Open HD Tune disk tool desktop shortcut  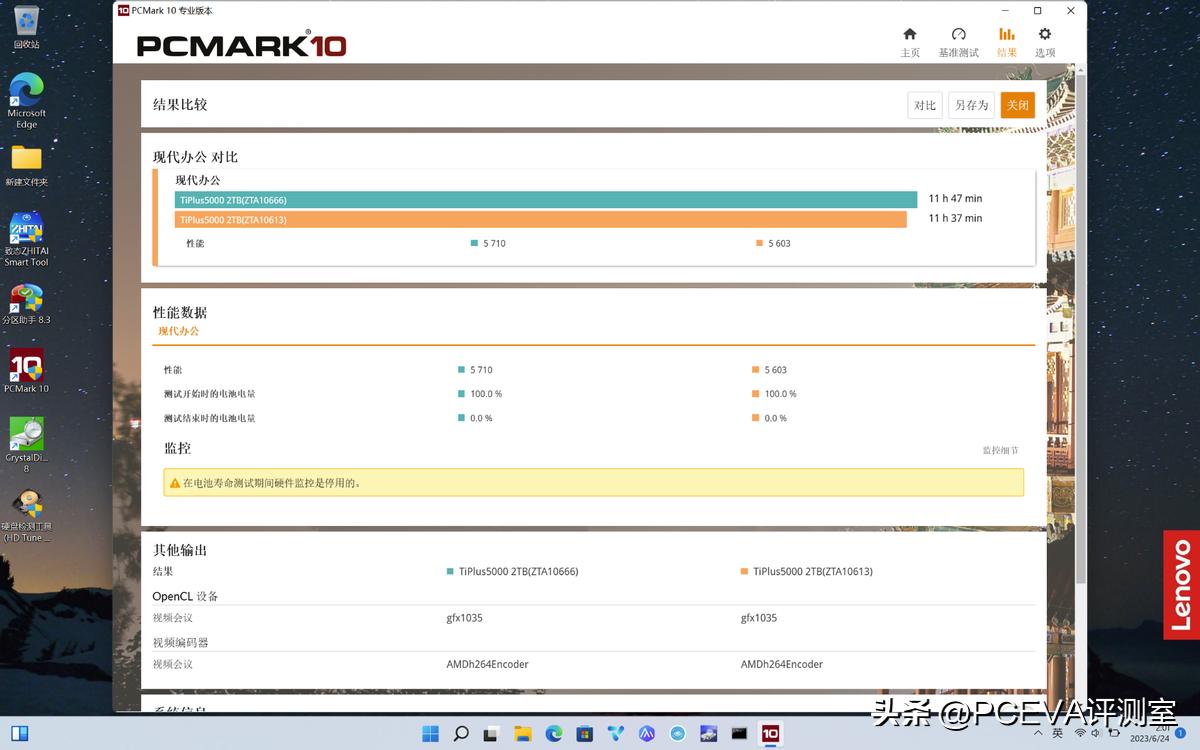pos(26,512)
